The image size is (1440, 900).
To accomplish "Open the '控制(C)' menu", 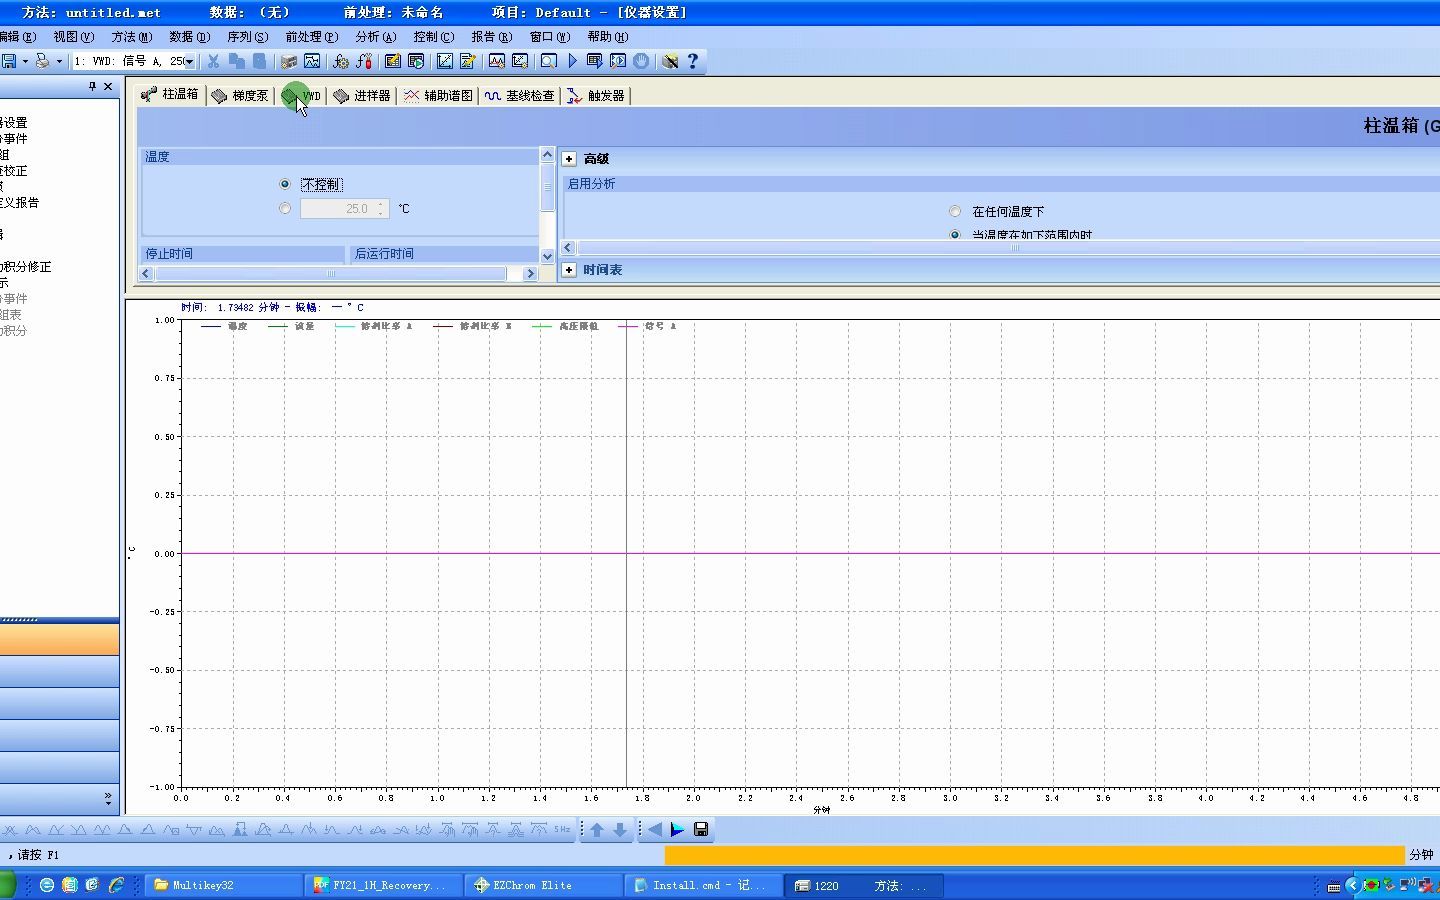I will tap(434, 37).
